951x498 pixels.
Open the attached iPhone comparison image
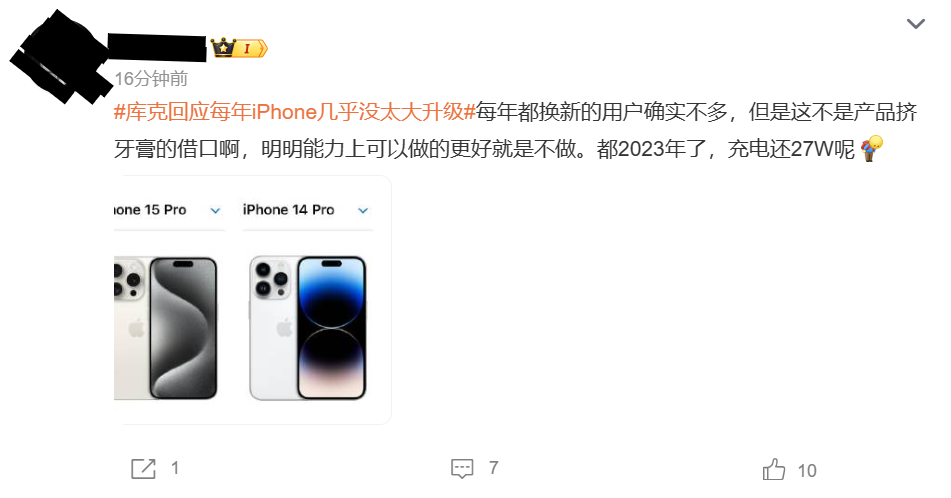(x=252, y=300)
